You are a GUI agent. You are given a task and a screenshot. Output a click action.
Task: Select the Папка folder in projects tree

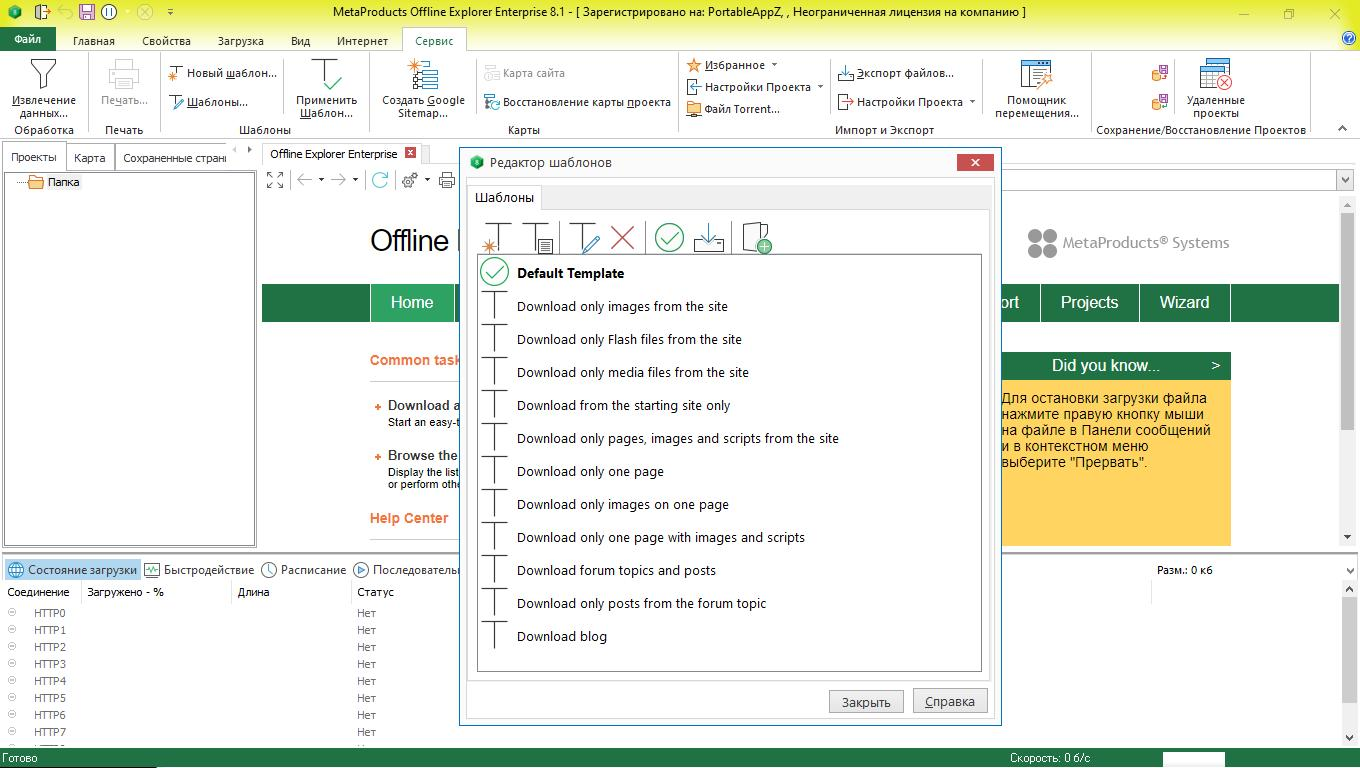54,182
